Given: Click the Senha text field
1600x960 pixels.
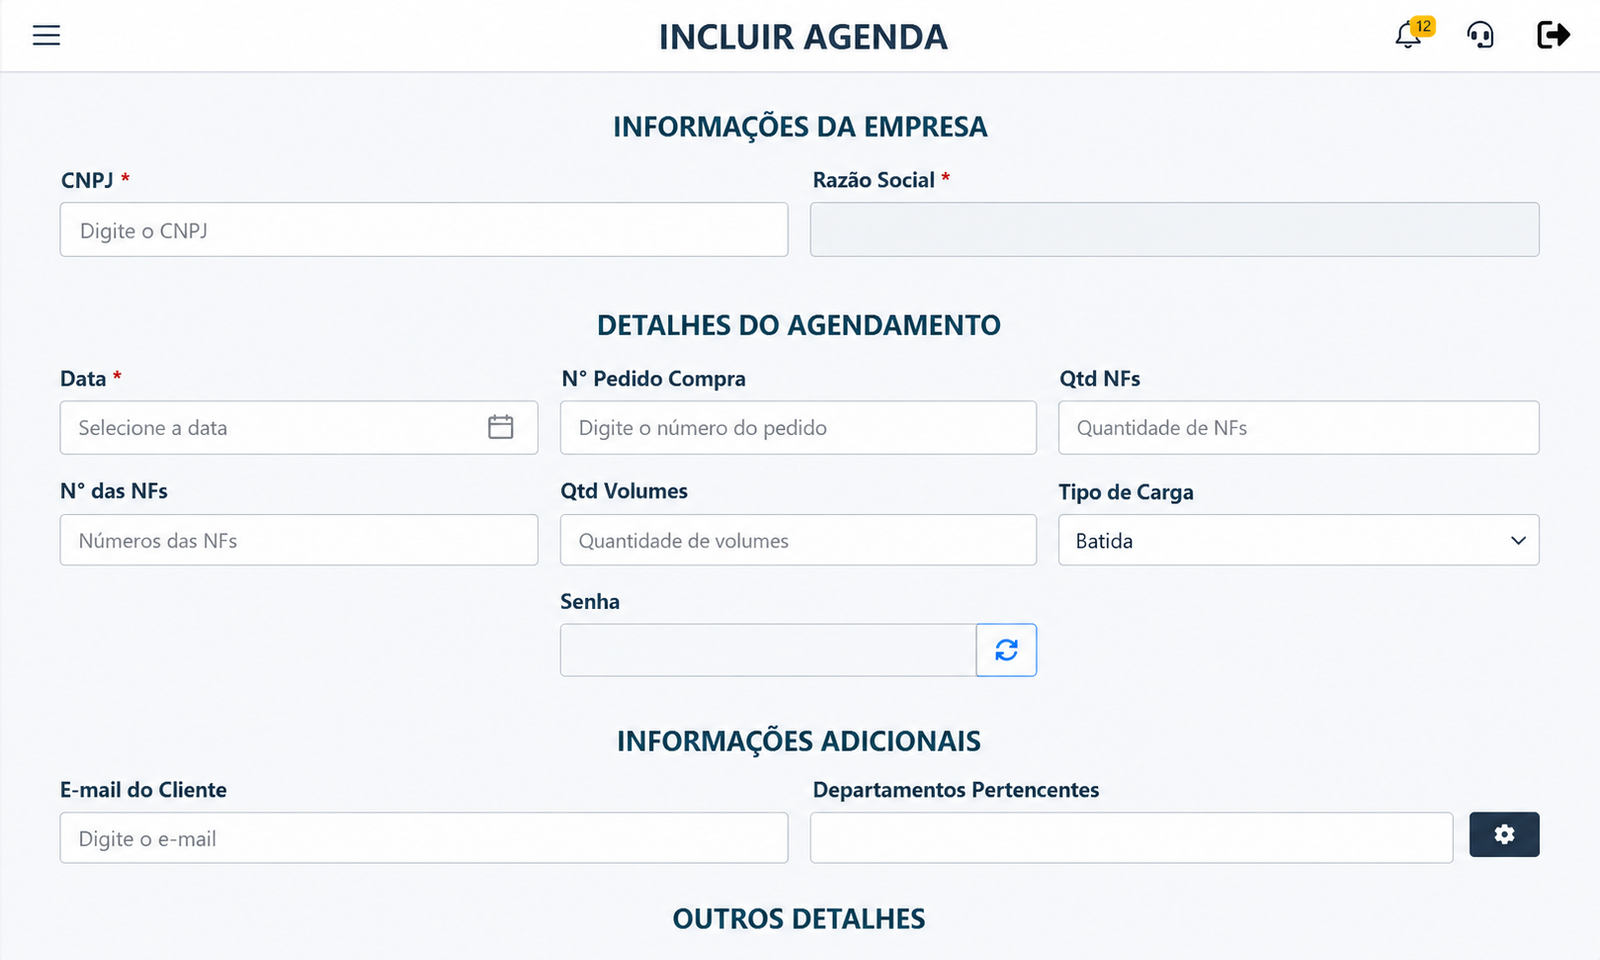Looking at the screenshot, I should (x=768, y=650).
